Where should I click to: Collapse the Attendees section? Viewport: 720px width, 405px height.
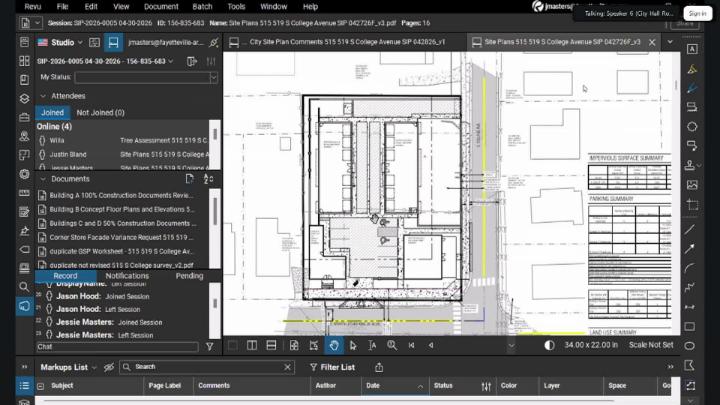[x=43, y=96]
